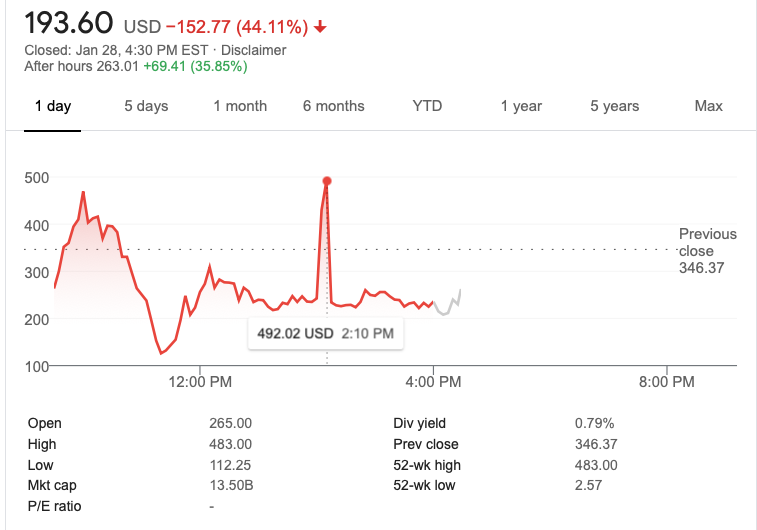Switch to the 1 year tab
The image size is (757, 530).
521,106
